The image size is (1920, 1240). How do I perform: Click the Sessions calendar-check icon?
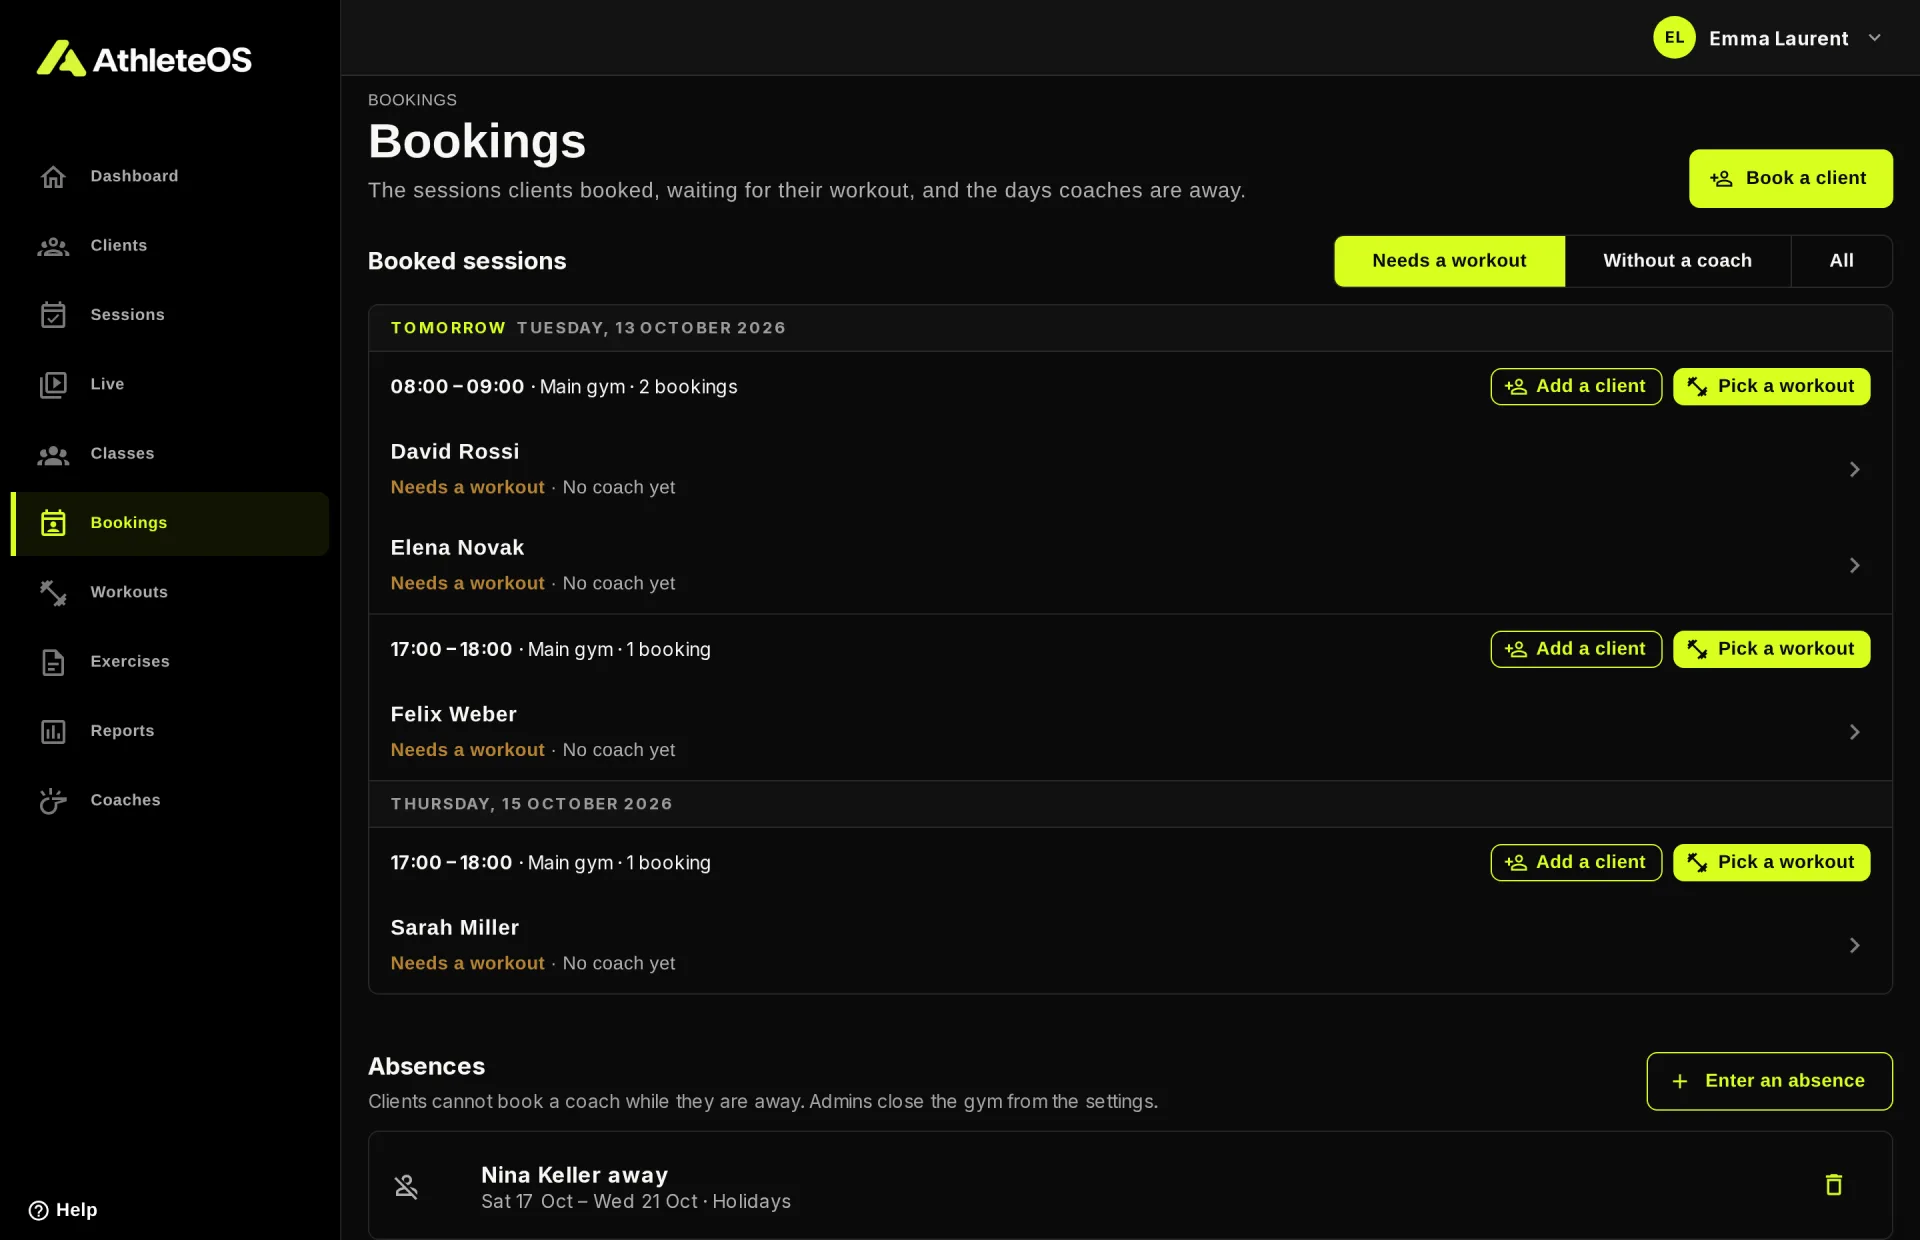click(53, 315)
